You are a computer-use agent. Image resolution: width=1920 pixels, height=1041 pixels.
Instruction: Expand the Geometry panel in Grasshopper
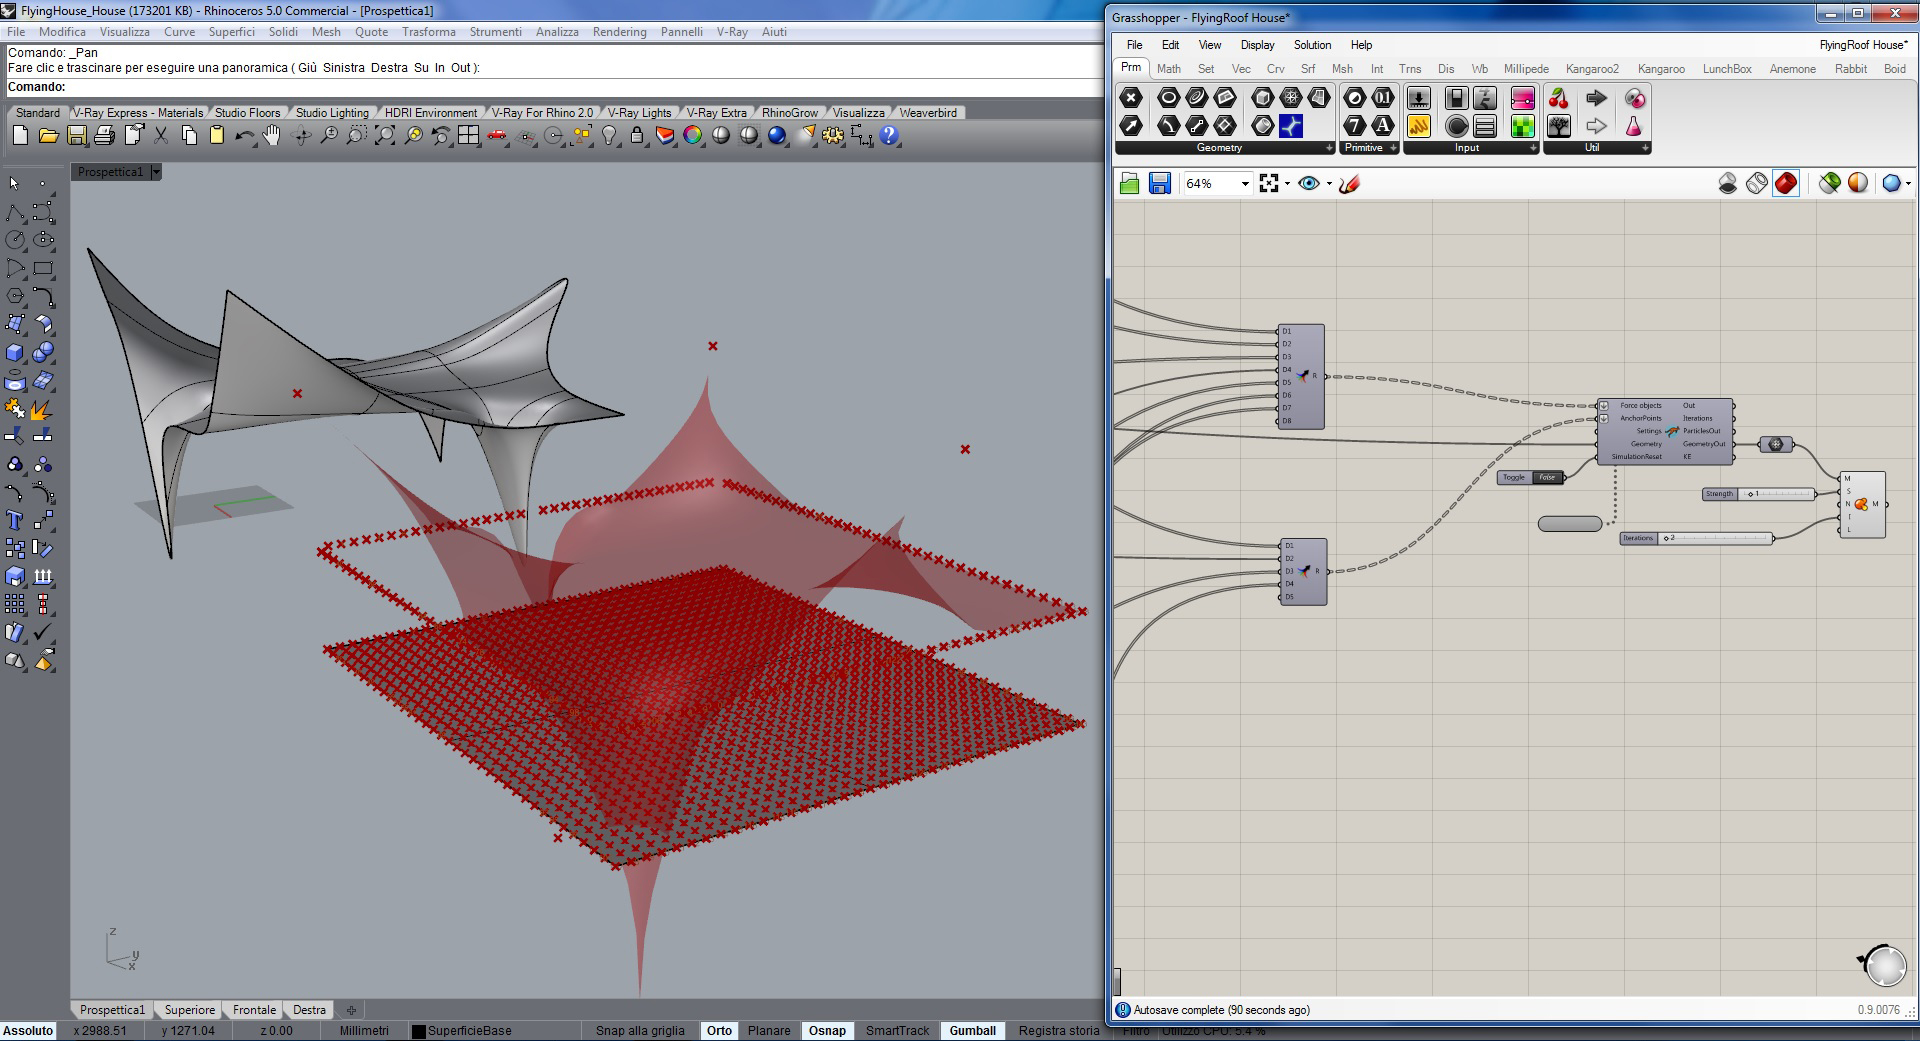[1328, 148]
